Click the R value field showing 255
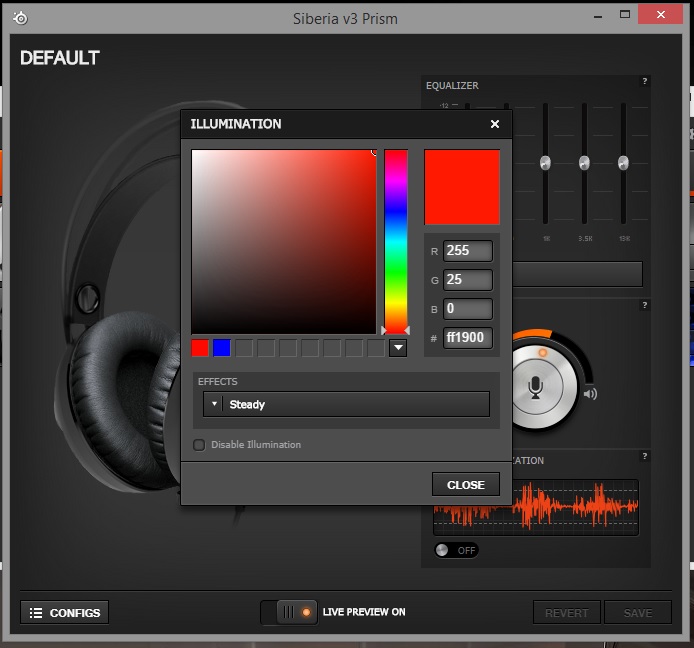This screenshot has width=694, height=648. (x=467, y=251)
